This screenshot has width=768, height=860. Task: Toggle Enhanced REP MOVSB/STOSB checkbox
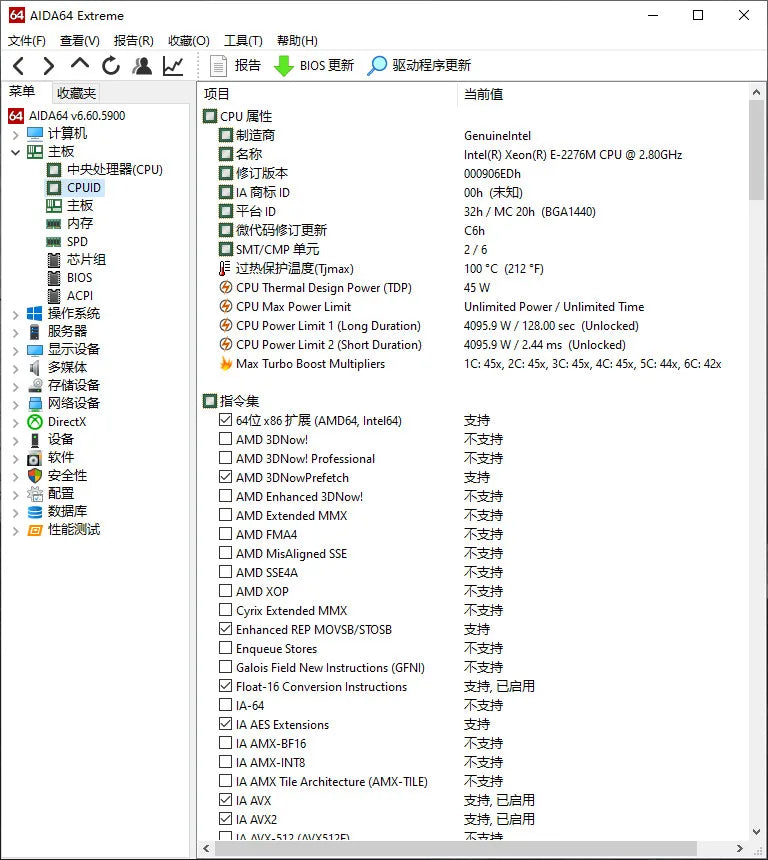[x=225, y=629]
